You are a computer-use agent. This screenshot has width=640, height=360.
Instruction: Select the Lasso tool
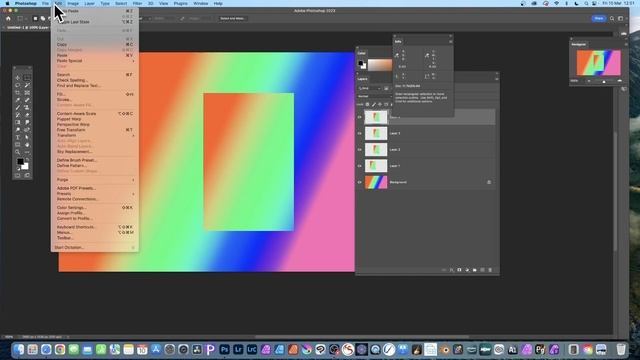(x=18, y=85)
